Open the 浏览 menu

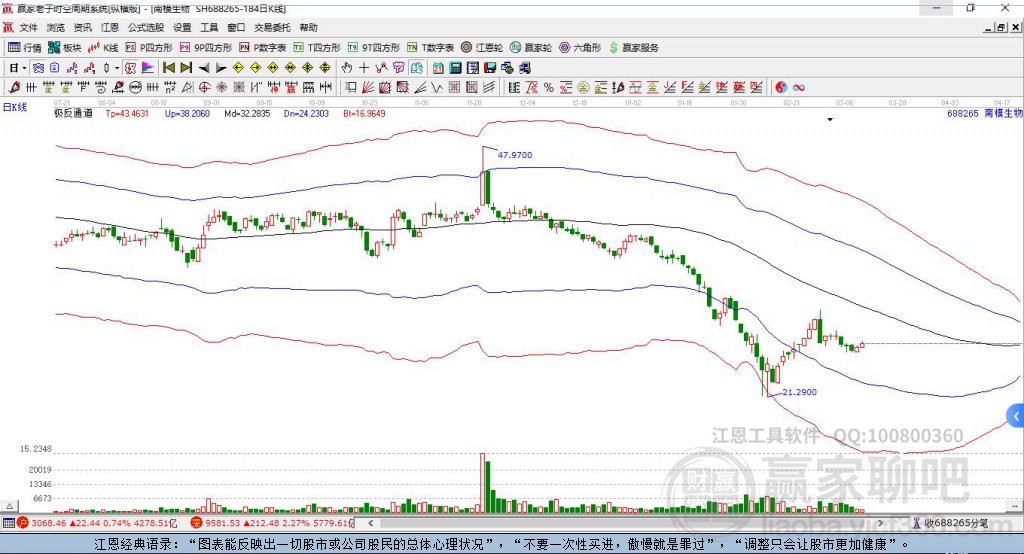56,27
